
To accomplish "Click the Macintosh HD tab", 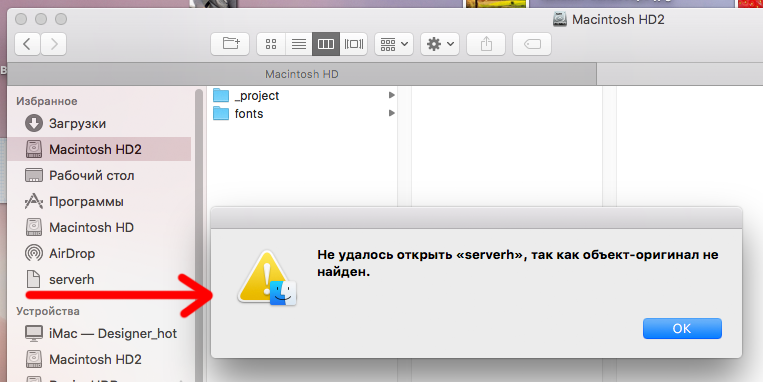I will coord(302,74).
